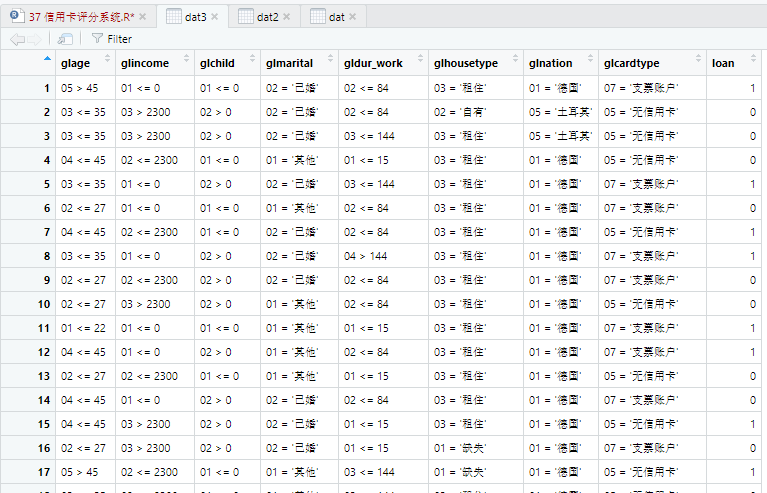Sort by the glhousetype column arrows
The width and height of the screenshot is (767, 493).
515,59
